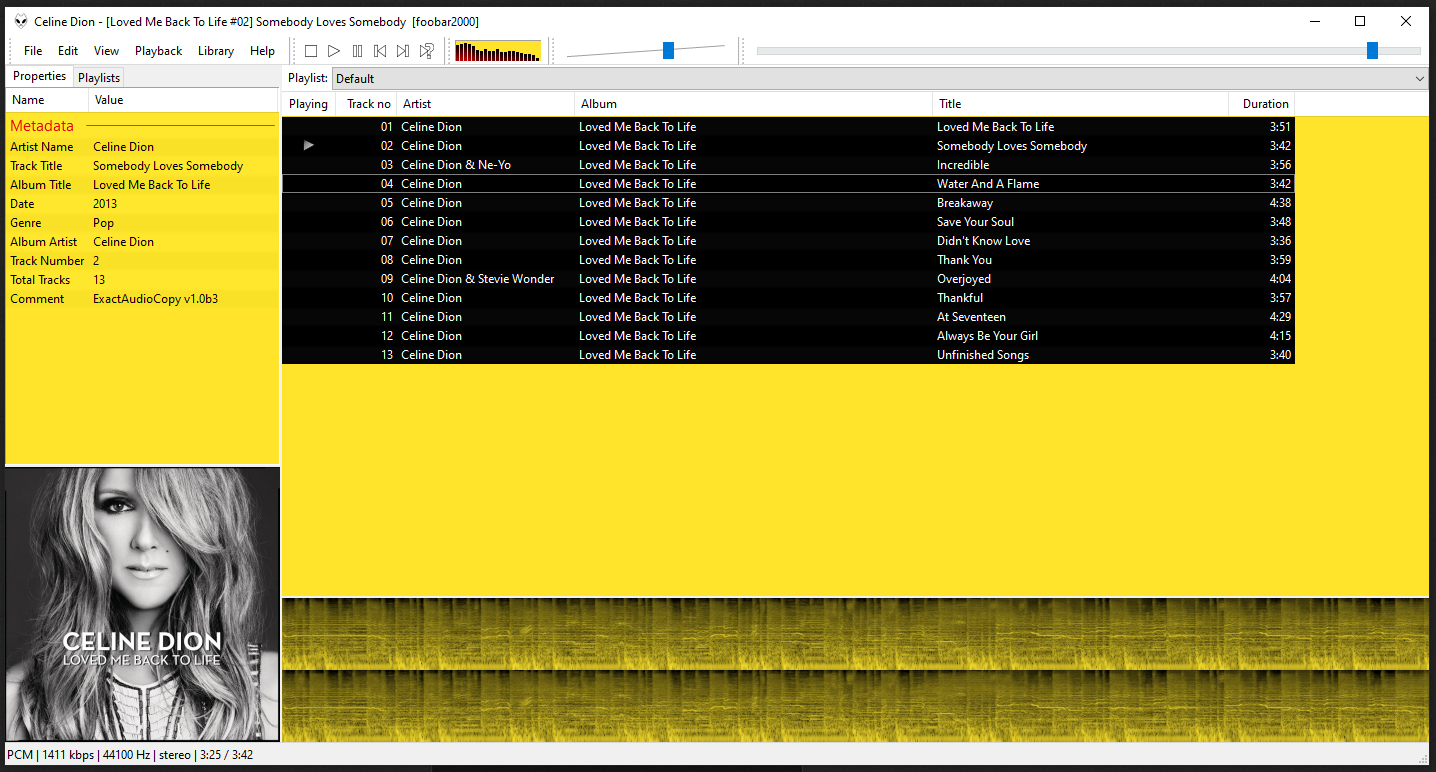Select the Didn't Know Love track
This screenshot has height=772, width=1436.
788,241
